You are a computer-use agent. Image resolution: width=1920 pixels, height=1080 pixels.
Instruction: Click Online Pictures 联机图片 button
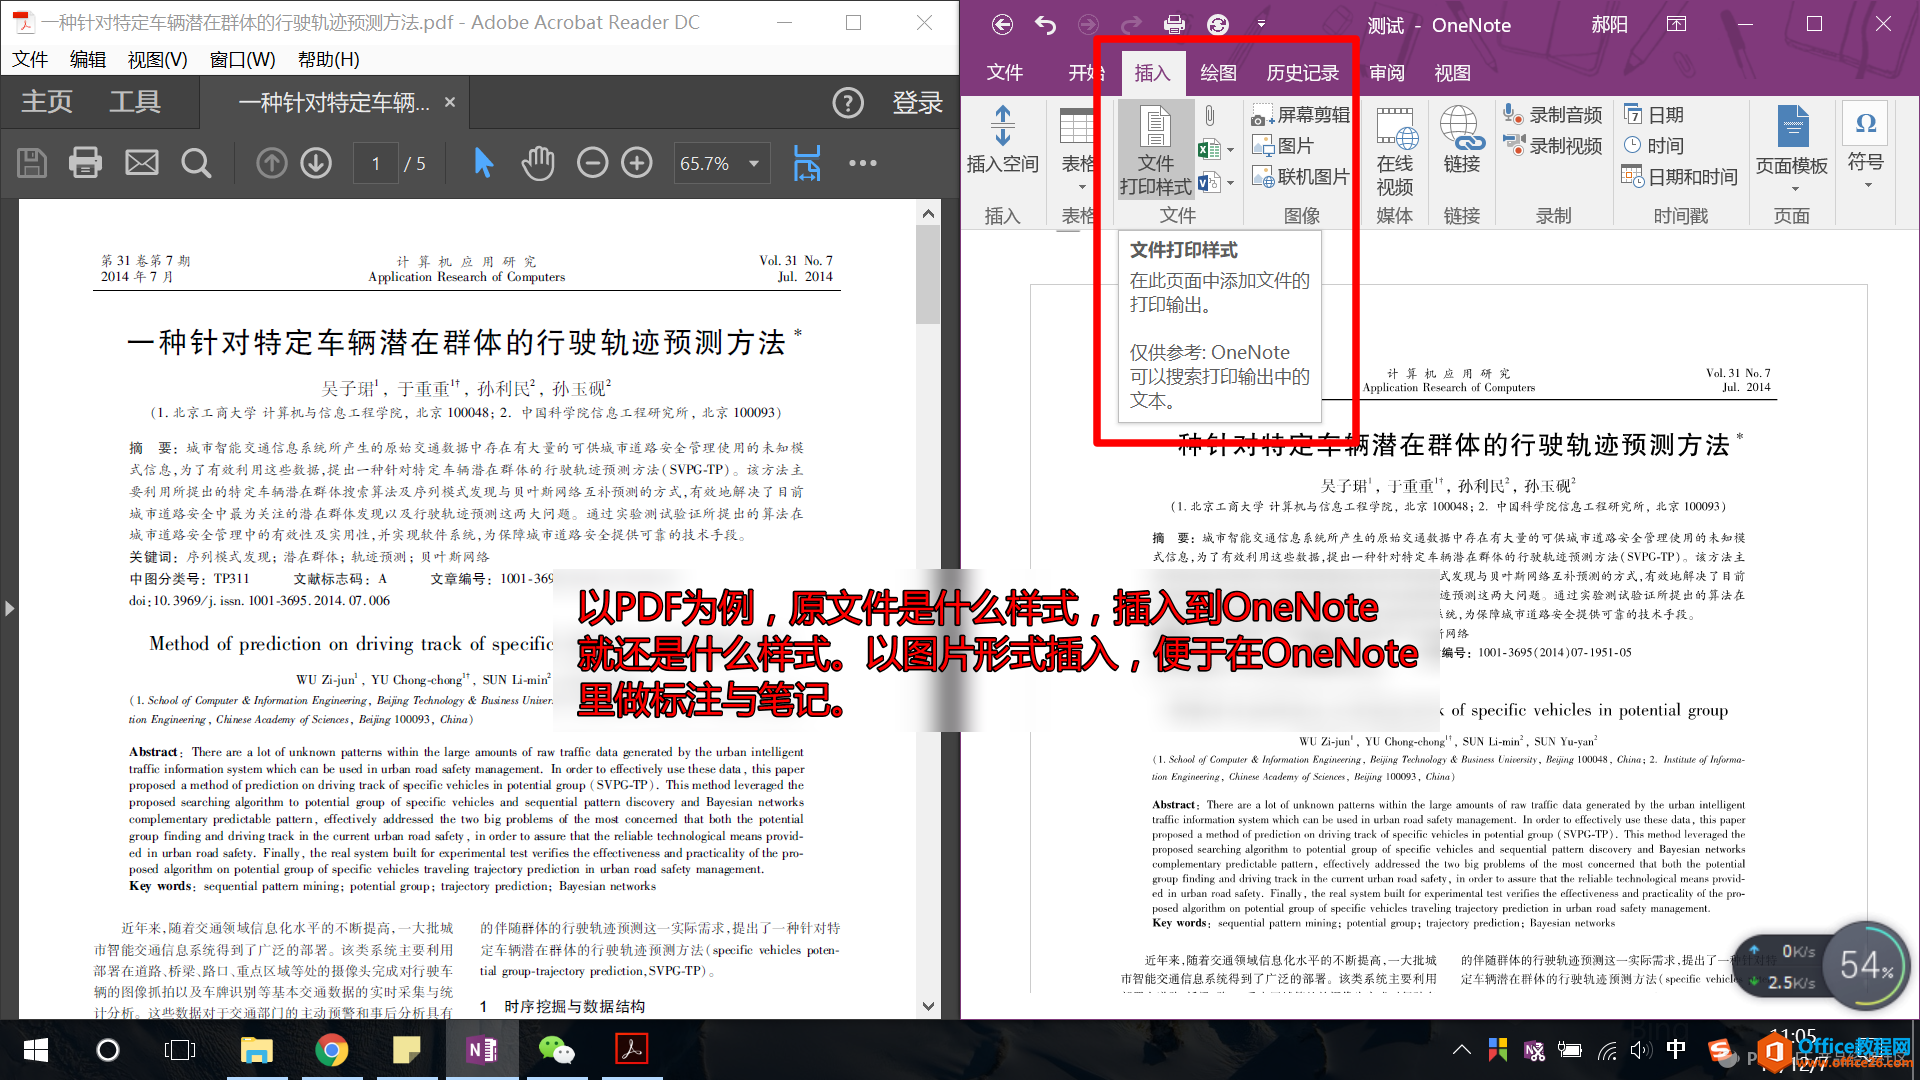1300,177
